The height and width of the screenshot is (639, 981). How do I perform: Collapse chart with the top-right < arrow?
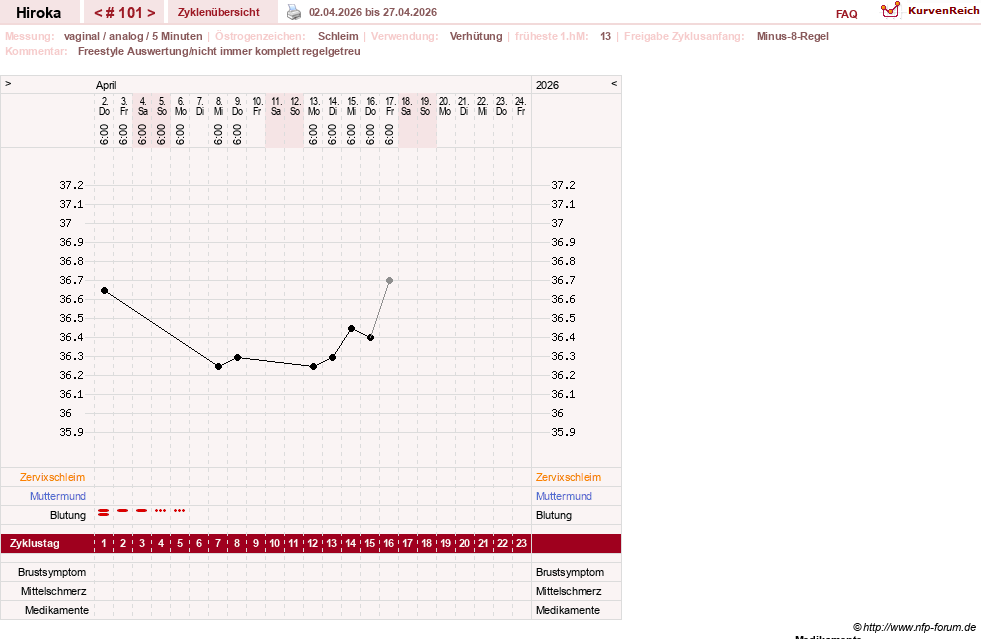click(614, 83)
